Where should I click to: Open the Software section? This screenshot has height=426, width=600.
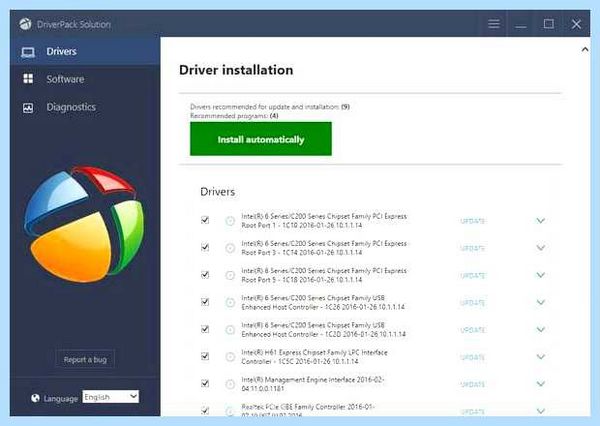point(85,79)
